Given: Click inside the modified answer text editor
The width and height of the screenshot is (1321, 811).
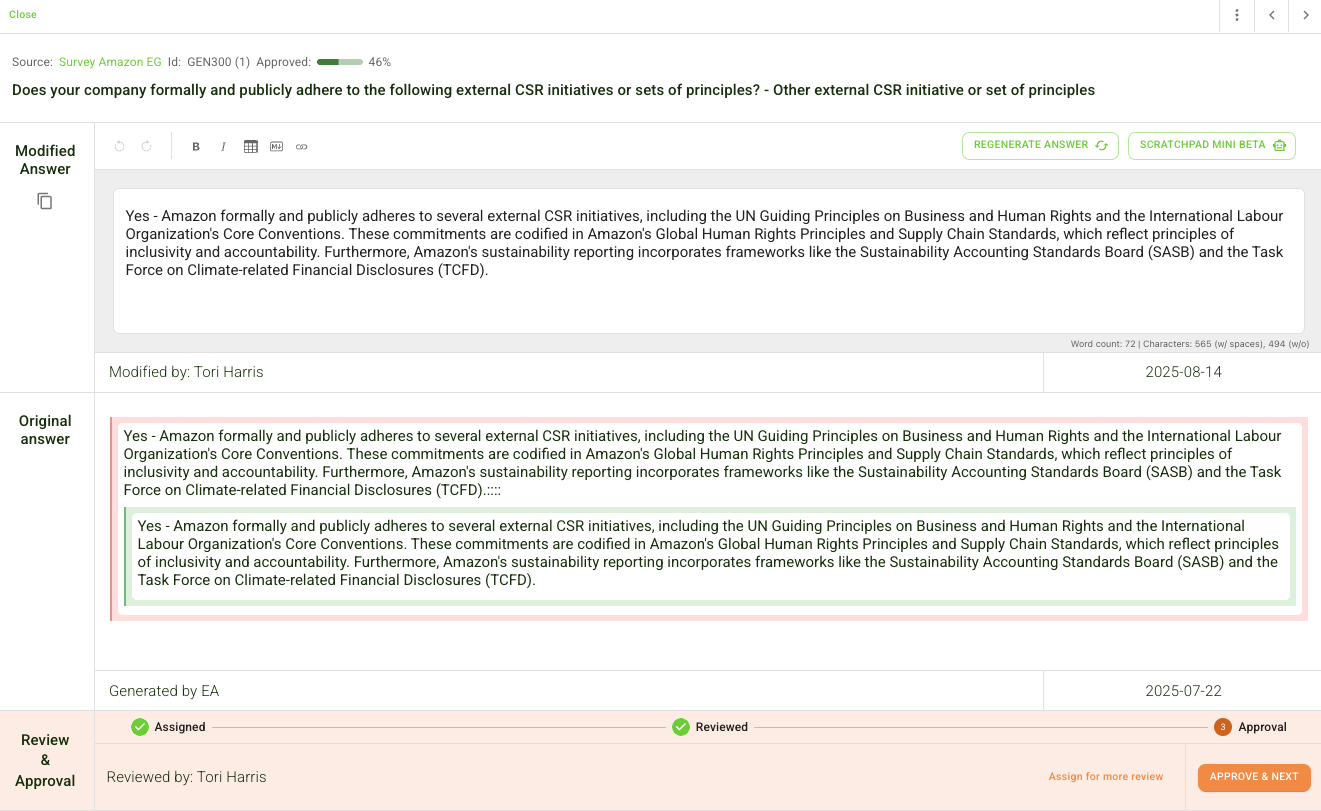Looking at the screenshot, I should coord(708,260).
